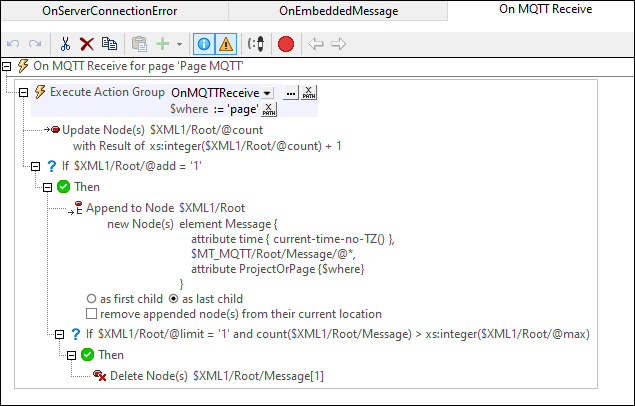
Task: Click the Copy icon in toolbar
Action: pyautogui.click(x=109, y=44)
